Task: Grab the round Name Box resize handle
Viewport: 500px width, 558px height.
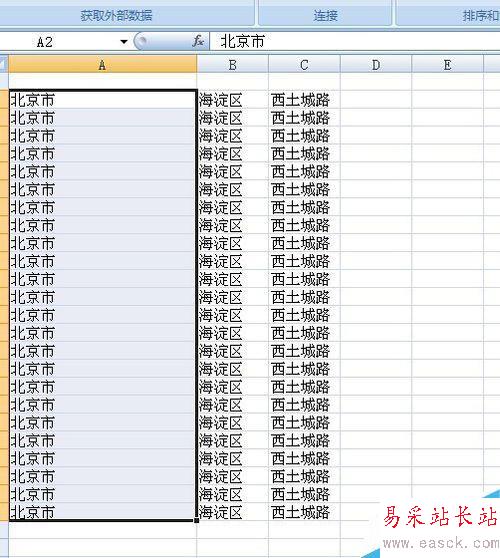Action: tap(141, 42)
